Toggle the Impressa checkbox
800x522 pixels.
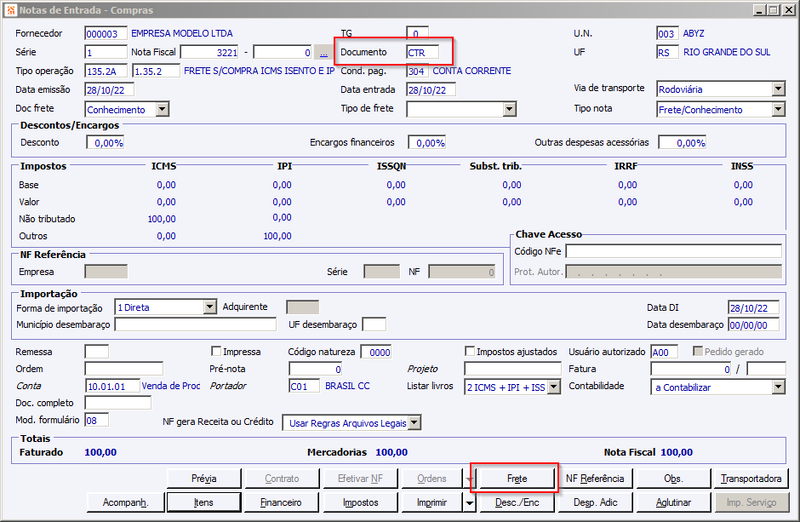[x=216, y=351]
